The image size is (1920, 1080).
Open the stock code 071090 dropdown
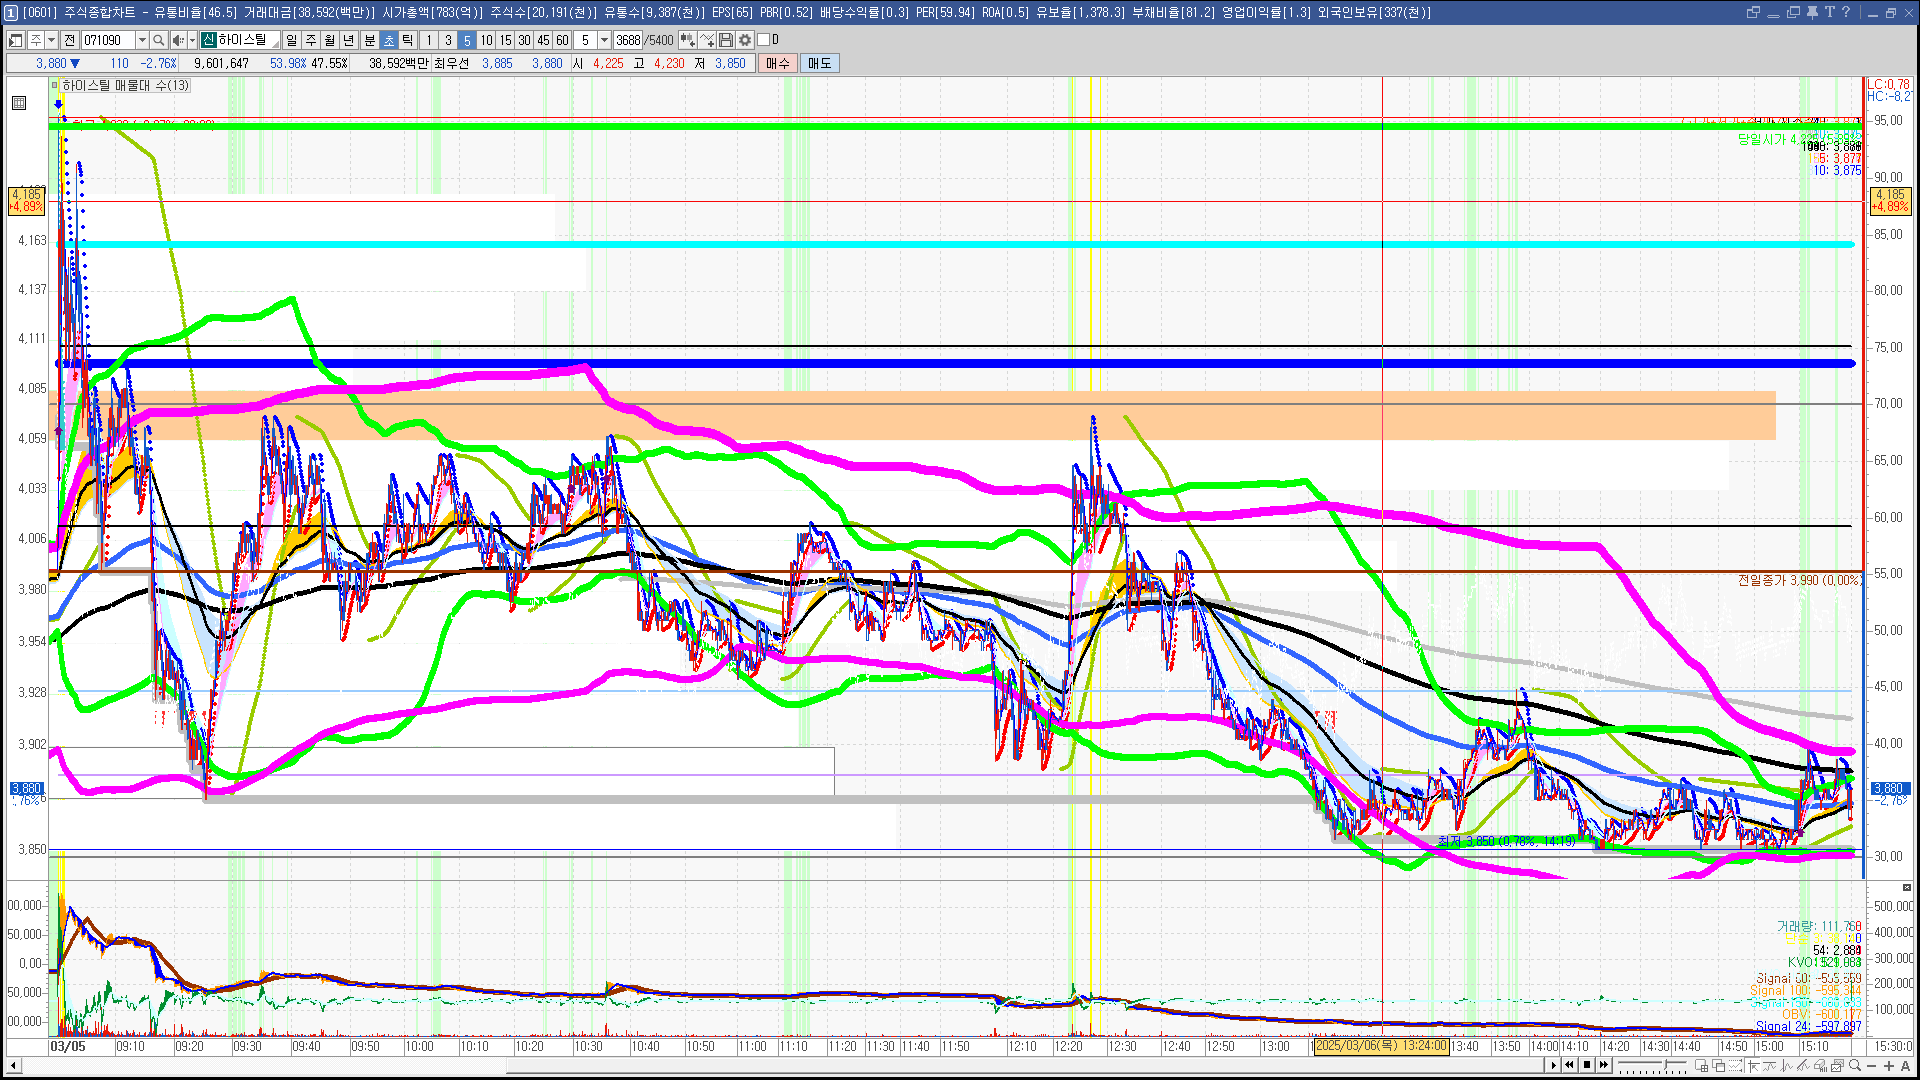(142, 40)
